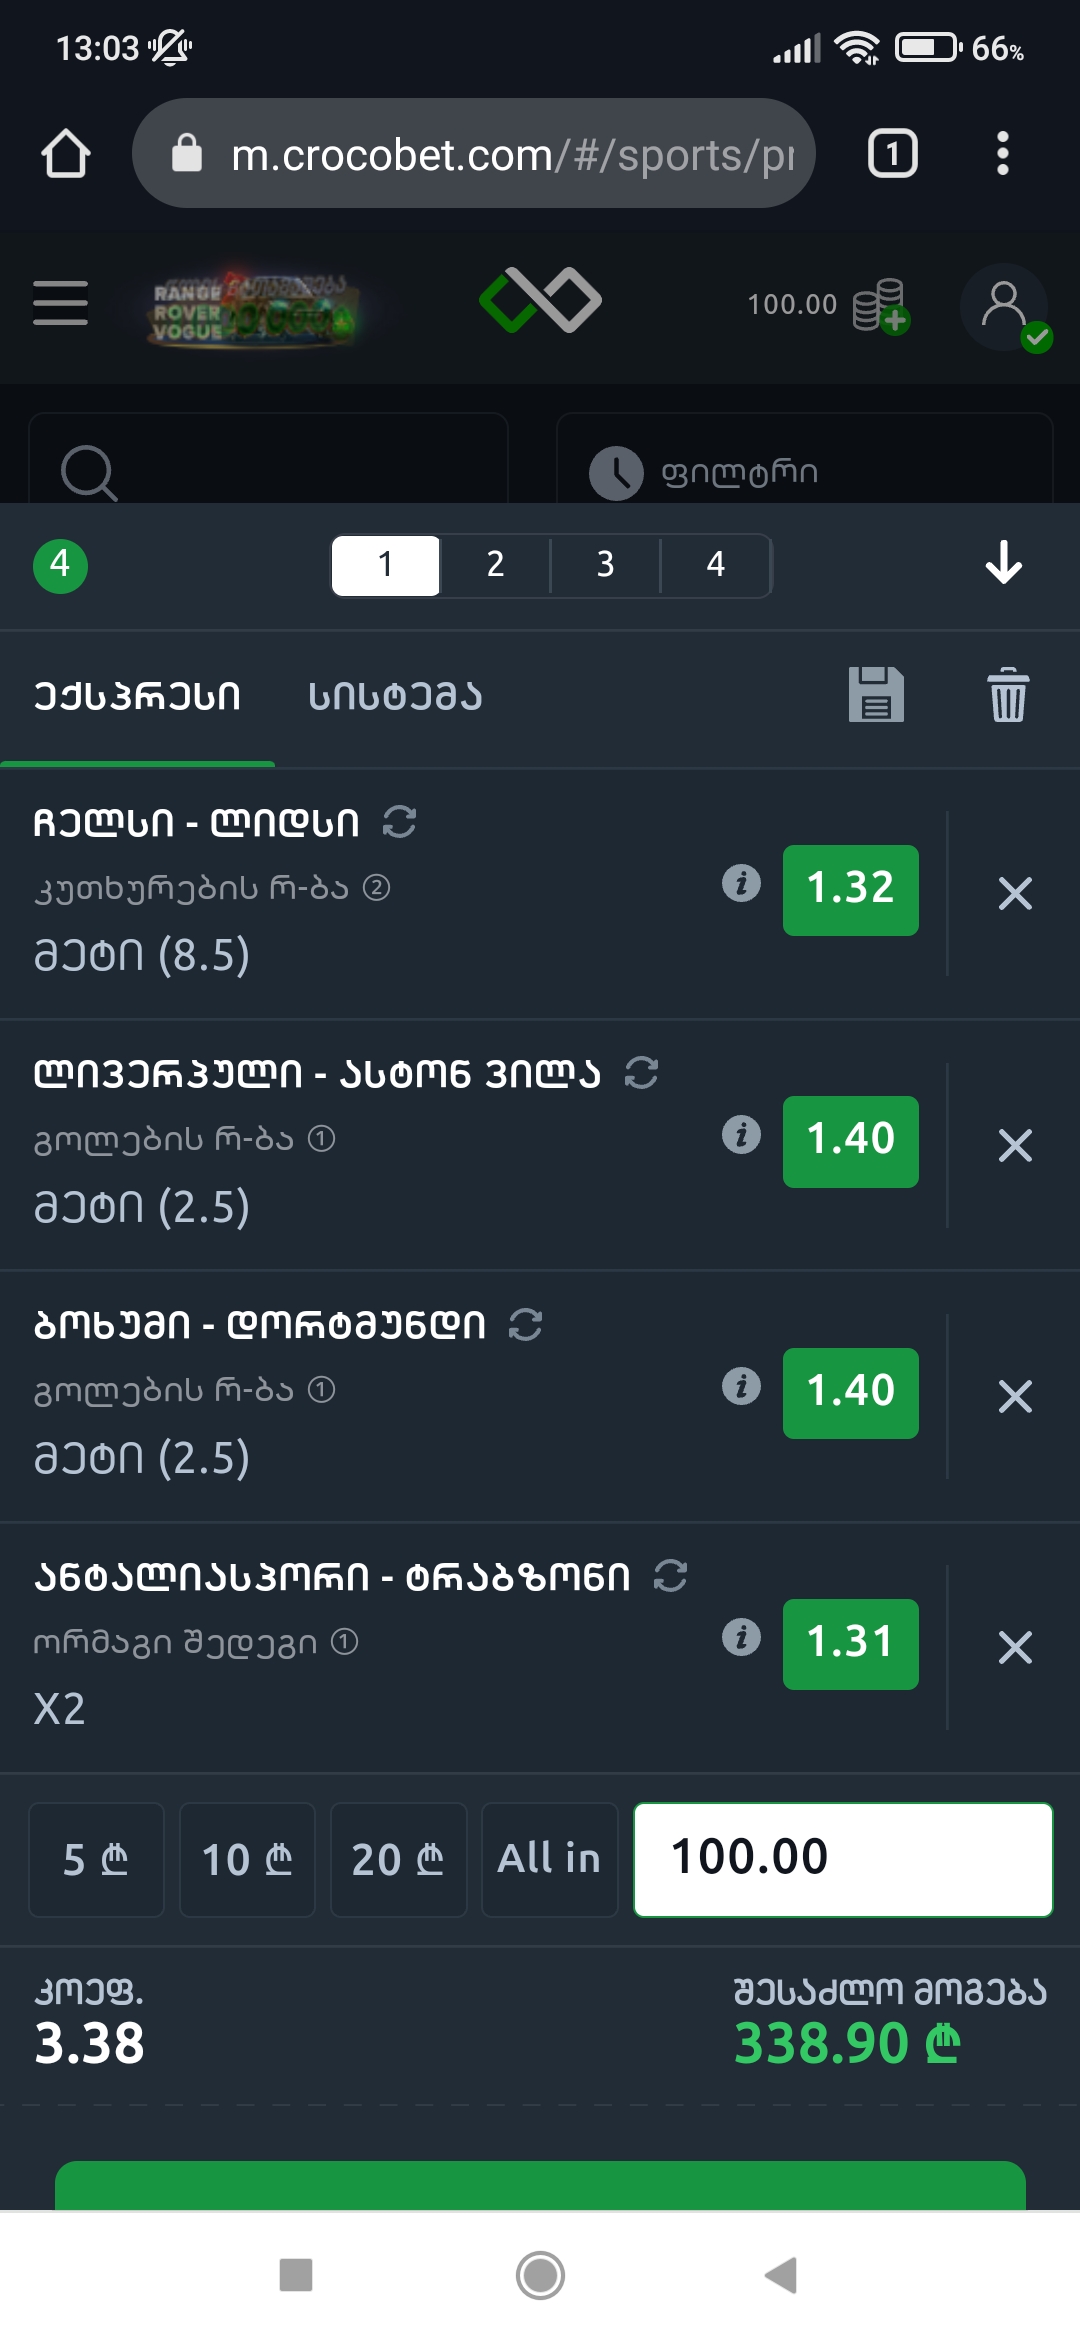Screen dimensions: 1080x2340
Task: Refresh odds for Liverpool – Aston Villa
Action: point(642,1073)
